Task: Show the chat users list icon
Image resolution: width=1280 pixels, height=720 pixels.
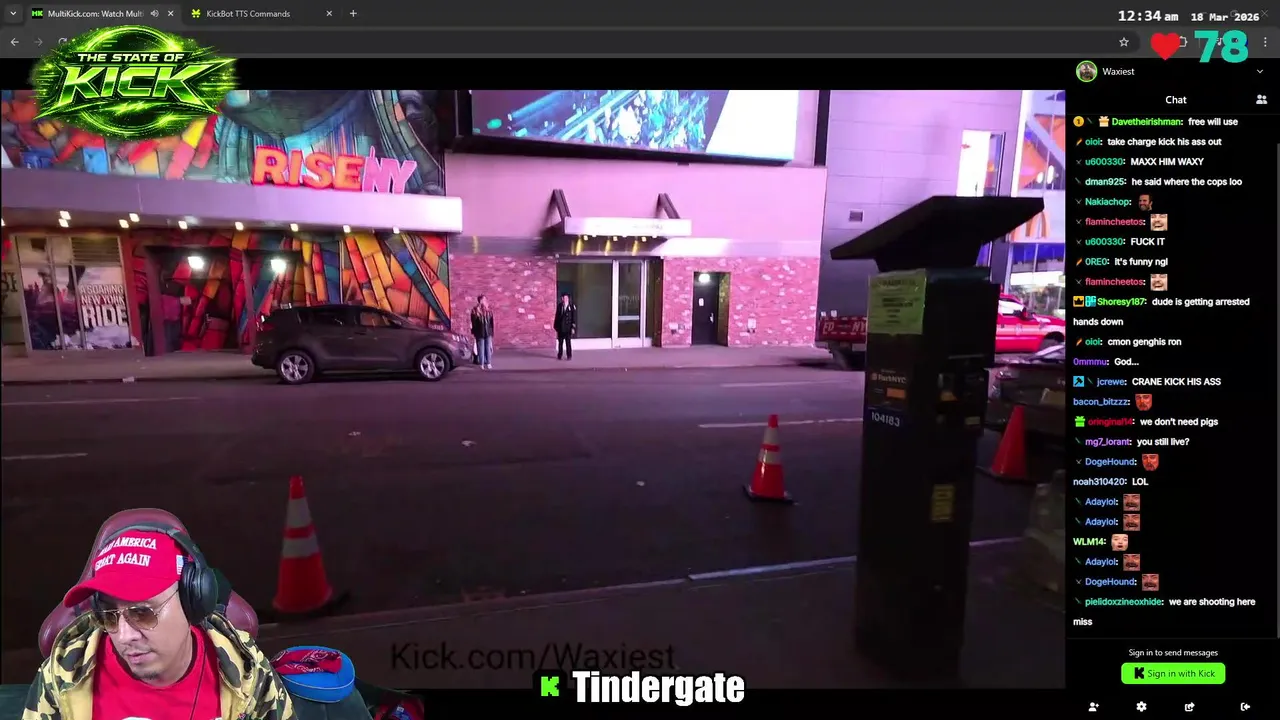Action: tap(1261, 100)
